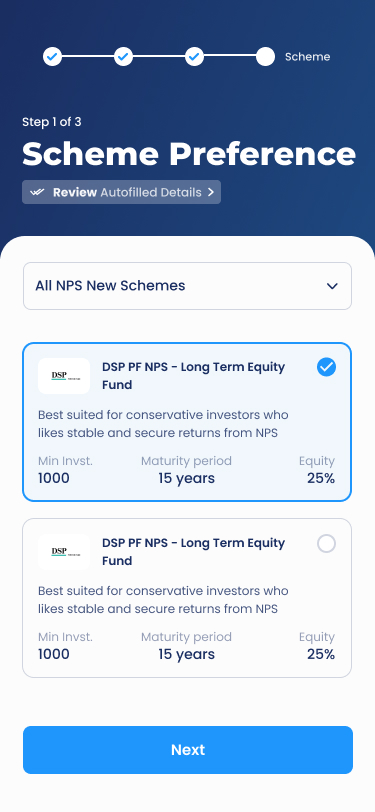Click the 15 years maturity in second card
375x812 pixels.
click(186, 654)
